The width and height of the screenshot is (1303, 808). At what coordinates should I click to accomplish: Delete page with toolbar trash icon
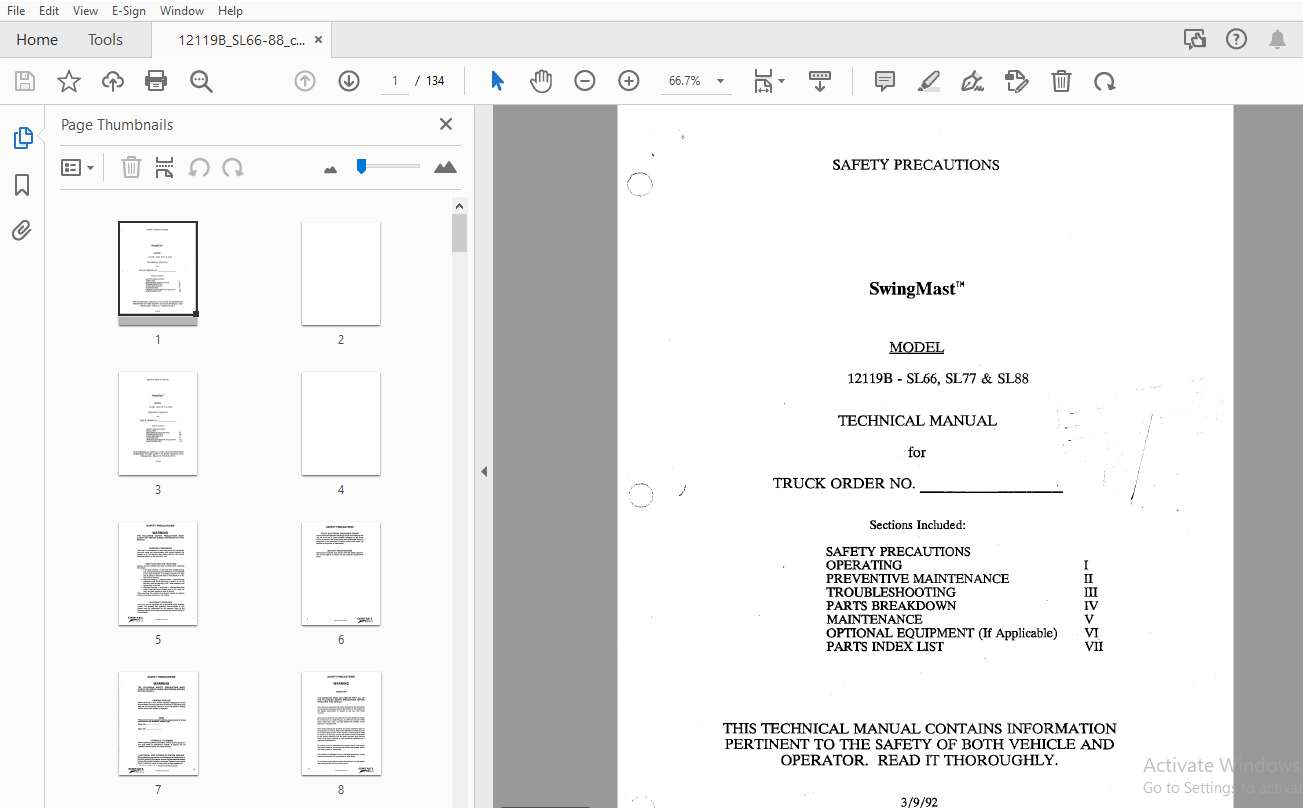coord(1061,81)
